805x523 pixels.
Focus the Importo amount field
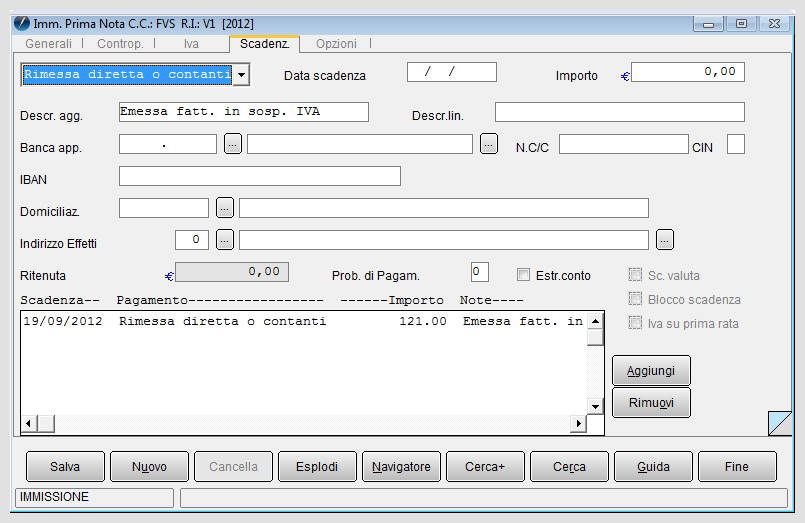click(x=688, y=72)
